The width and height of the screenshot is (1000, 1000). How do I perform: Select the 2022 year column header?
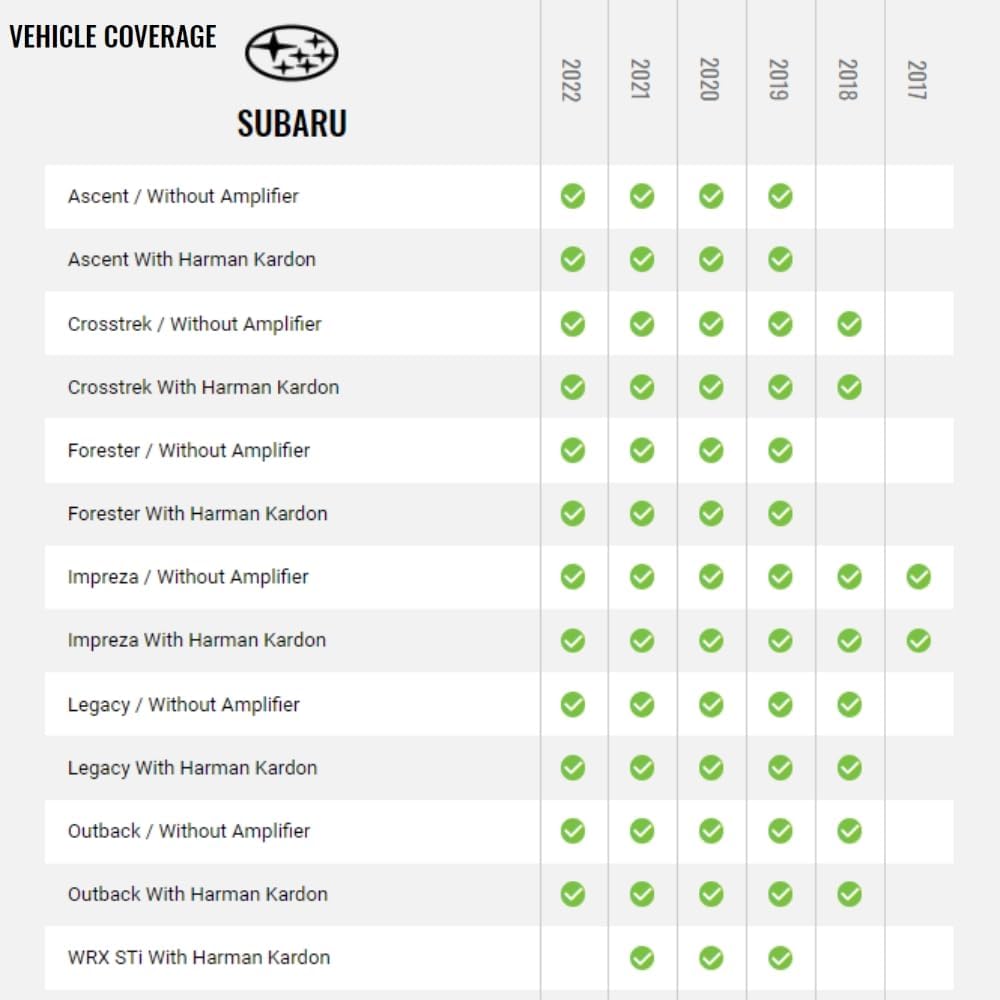click(571, 79)
